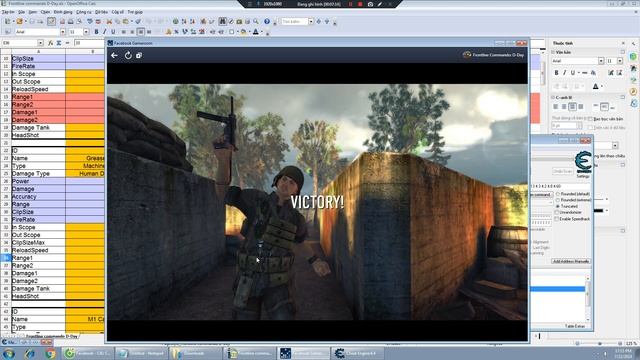Image resolution: width=640 pixels, height=360 pixels.
Task: Click Italic in the sidebar properties panel
Action: coord(564,73)
